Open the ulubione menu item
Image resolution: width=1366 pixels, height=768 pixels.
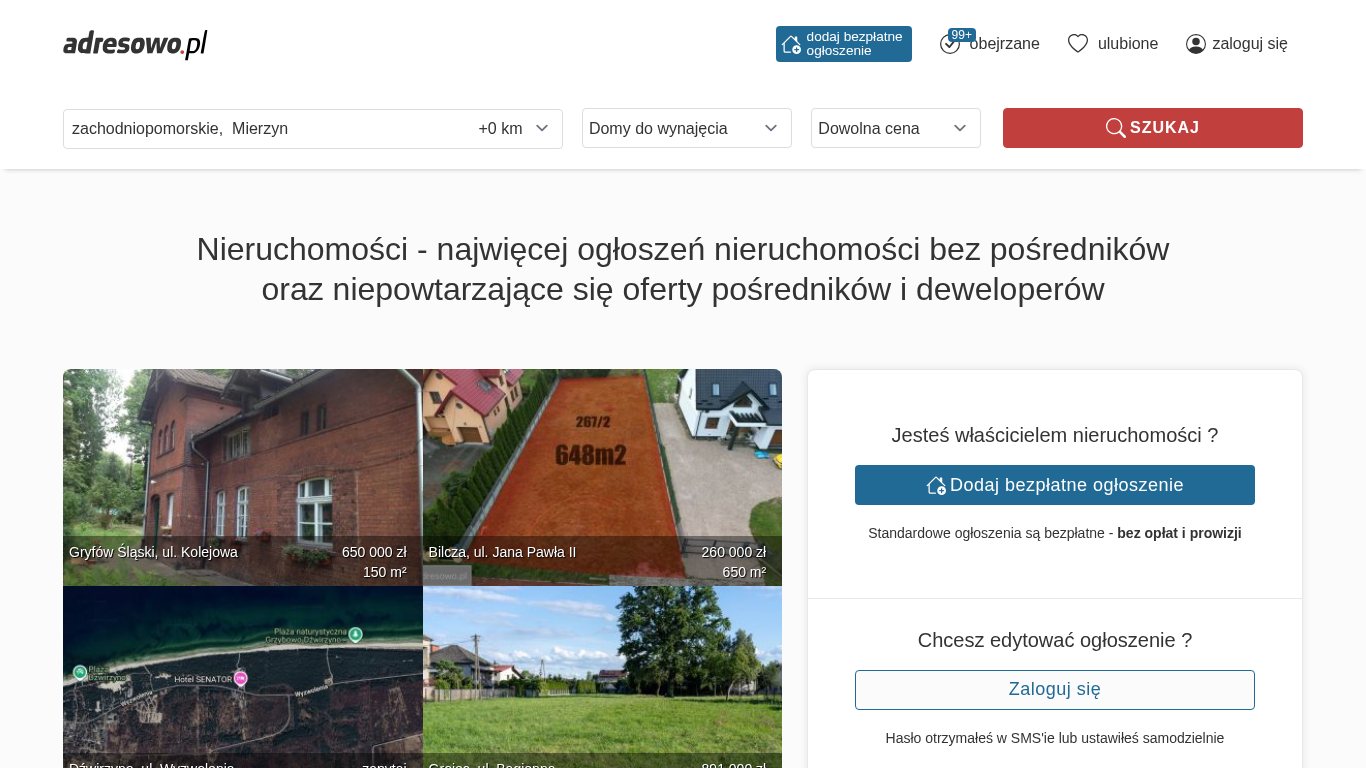point(1127,44)
